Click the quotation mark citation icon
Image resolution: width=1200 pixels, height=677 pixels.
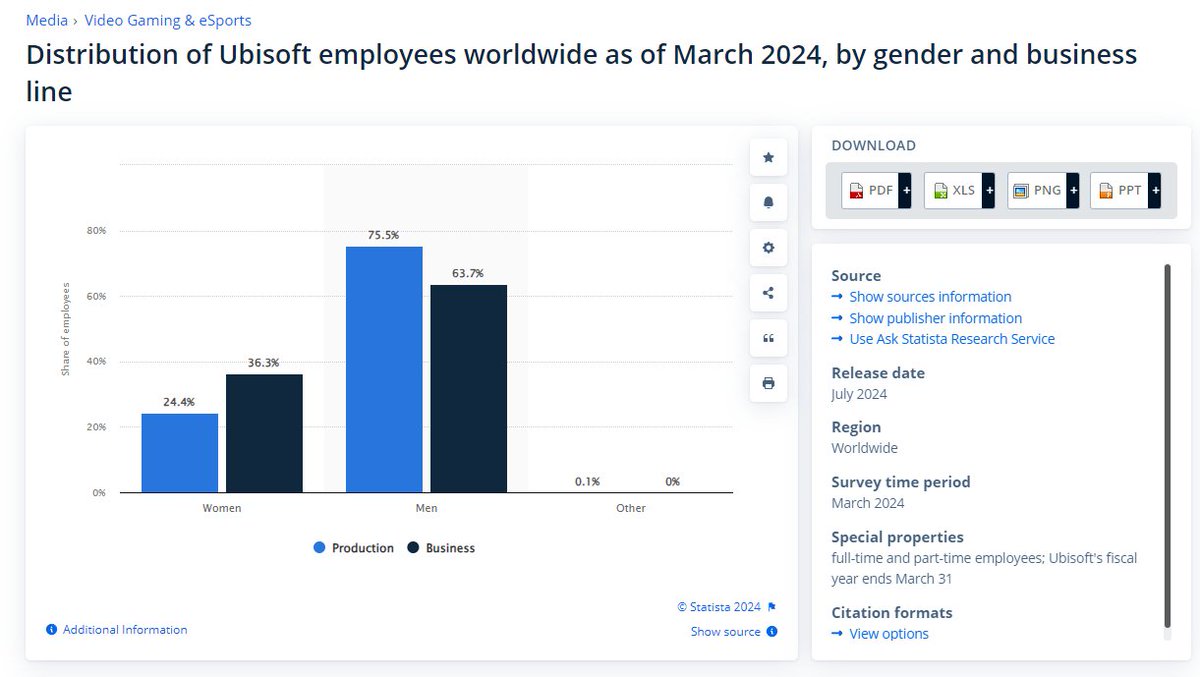[768, 338]
